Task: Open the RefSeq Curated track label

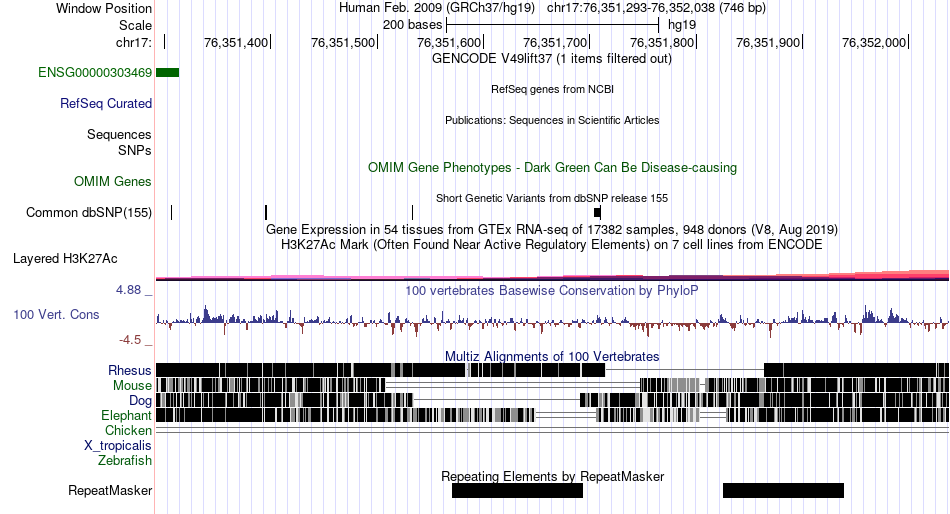Action: [106, 104]
